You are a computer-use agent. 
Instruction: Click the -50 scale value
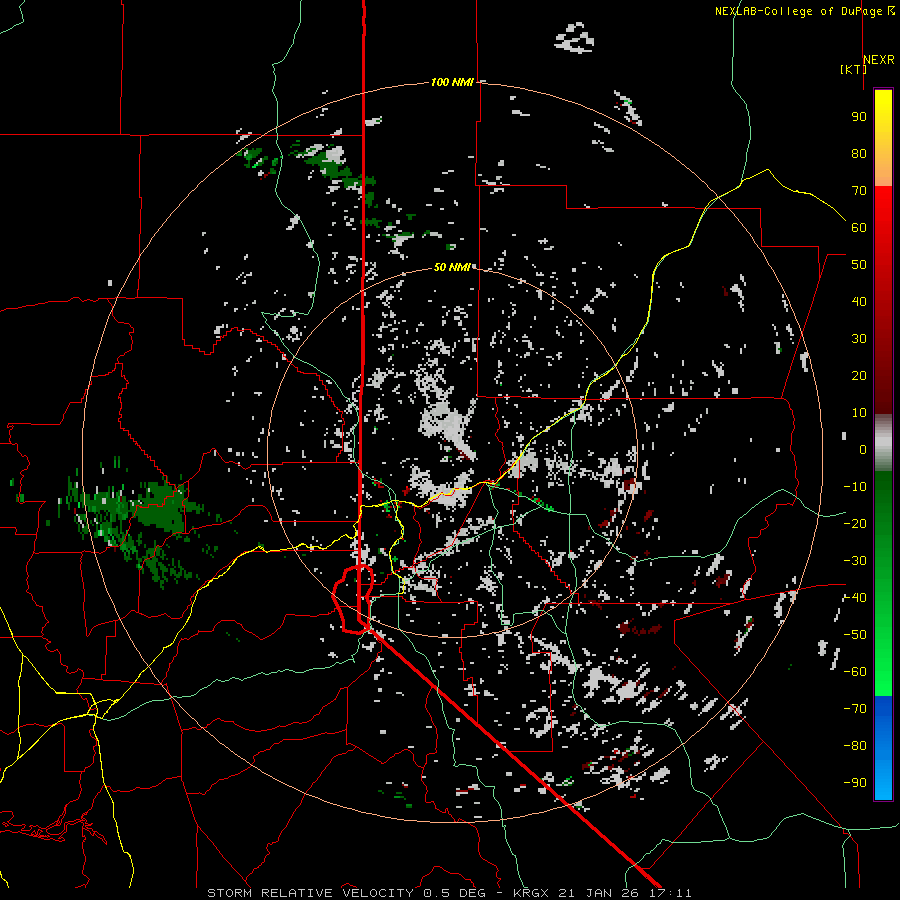click(x=855, y=635)
